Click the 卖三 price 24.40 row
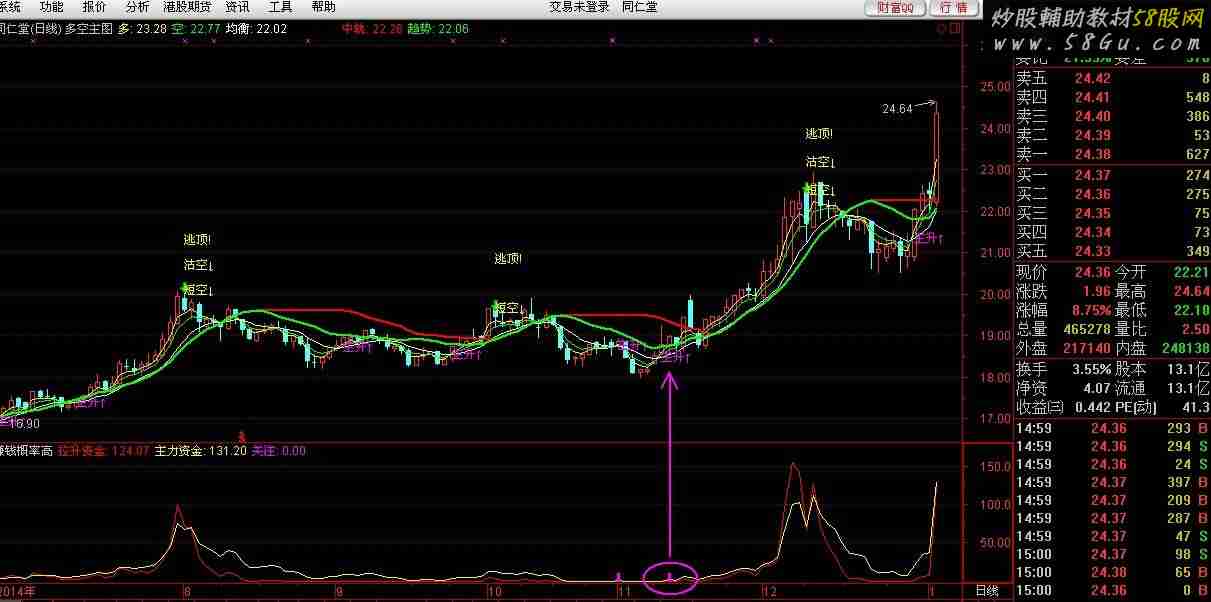This screenshot has height=602, width=1211. [1112, 117]
